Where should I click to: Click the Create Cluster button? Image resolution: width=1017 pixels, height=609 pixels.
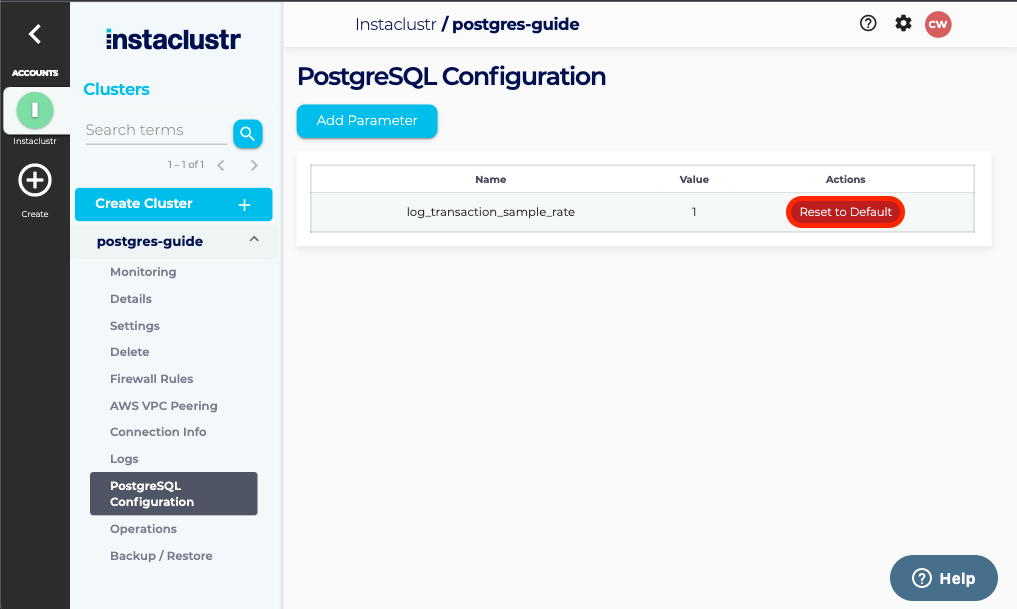point(173,204)
